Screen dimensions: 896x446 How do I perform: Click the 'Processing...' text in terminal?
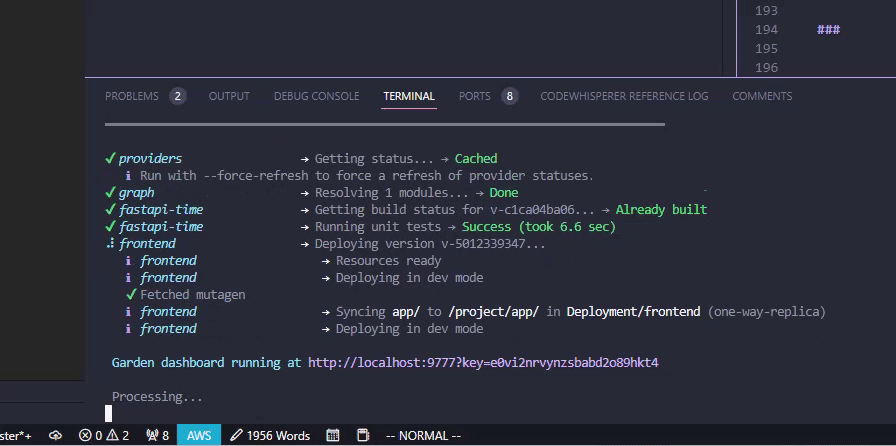pos(157,397)
